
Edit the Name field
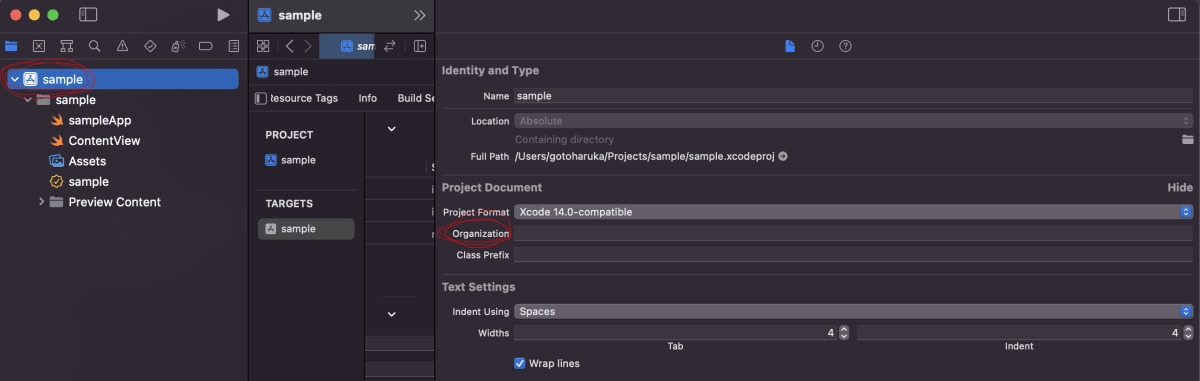click(853, 96)
